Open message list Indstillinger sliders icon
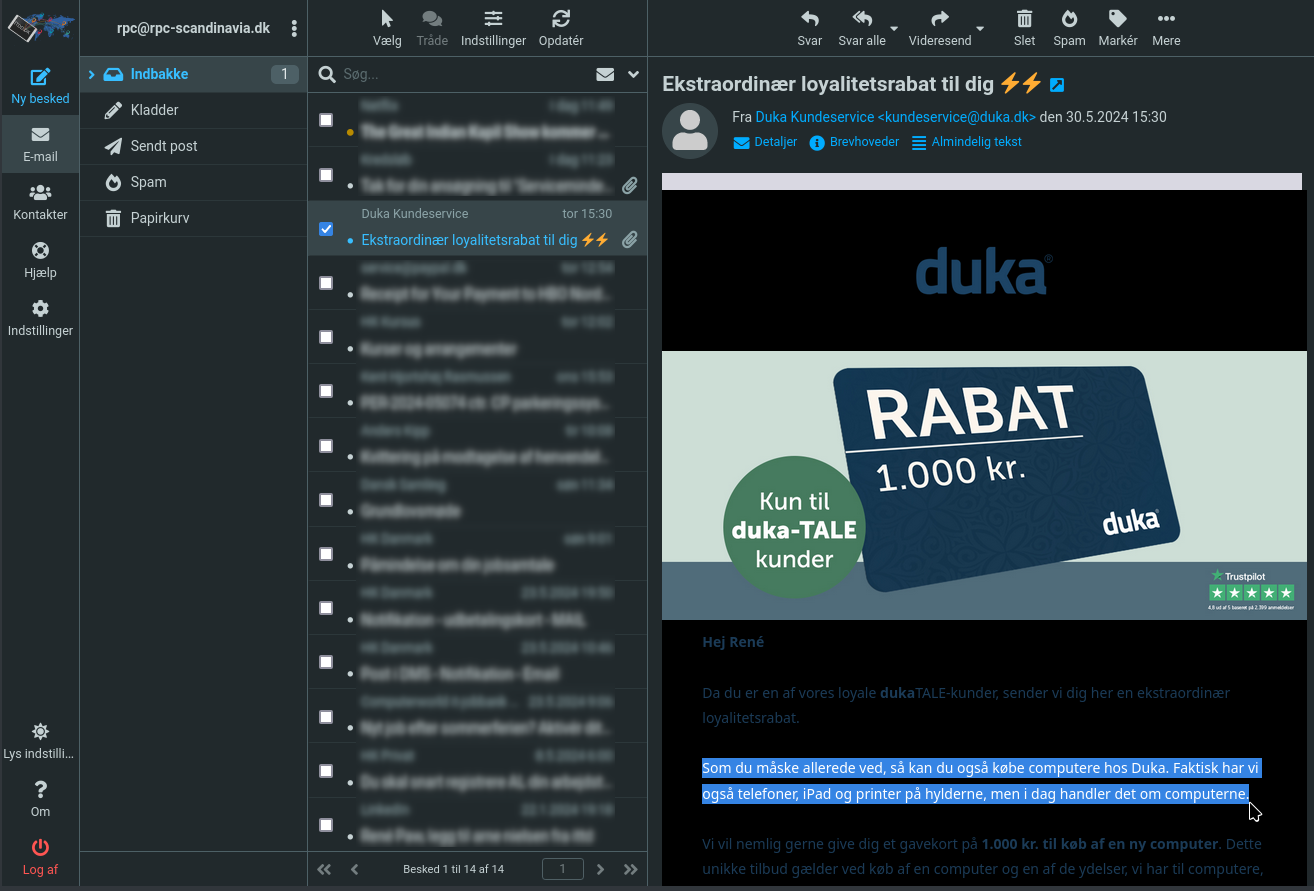The image size is (1314, 891). coord(493,28)
